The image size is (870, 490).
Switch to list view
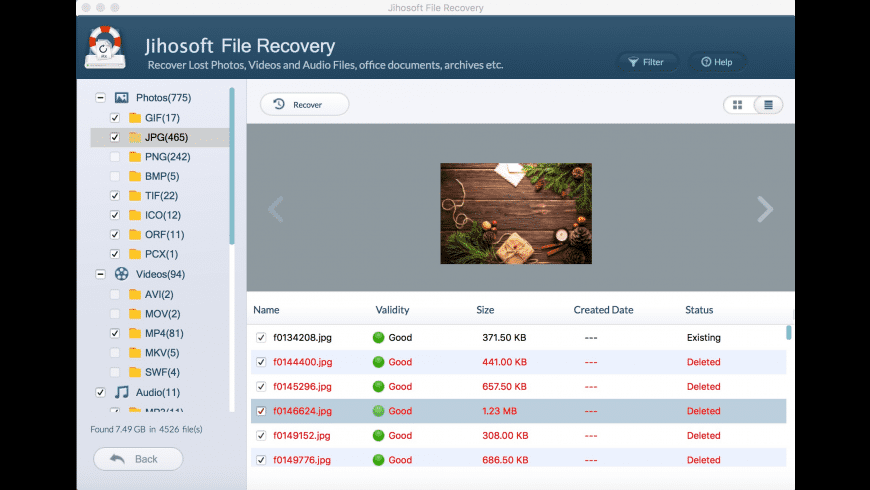768,105
